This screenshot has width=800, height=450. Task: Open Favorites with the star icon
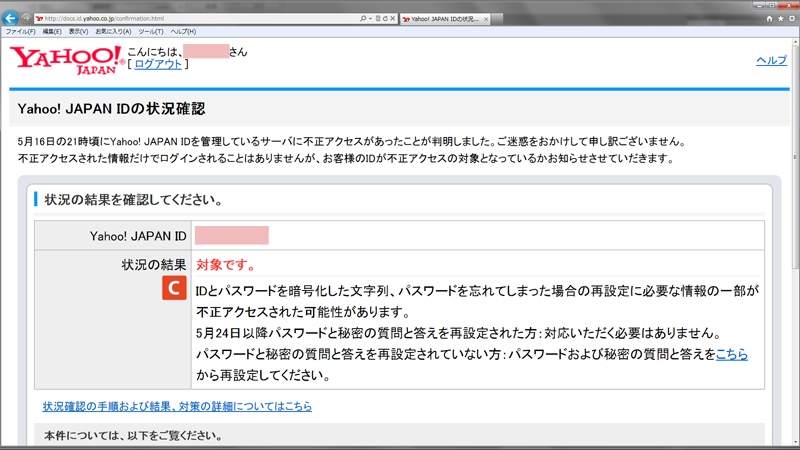(x=781, y=18)
